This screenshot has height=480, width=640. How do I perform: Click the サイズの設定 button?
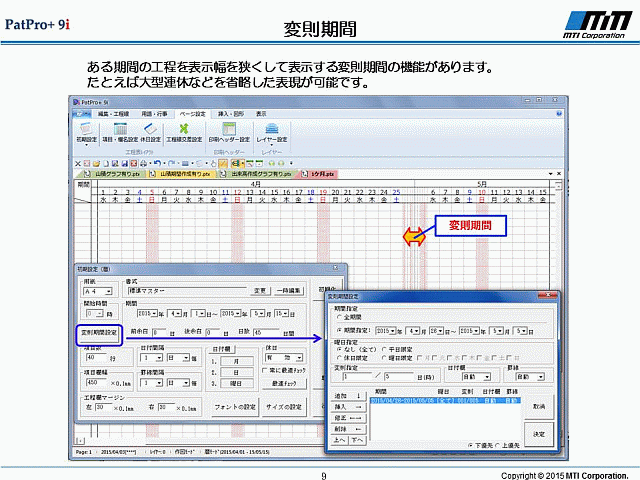click(x=284, y=407)
